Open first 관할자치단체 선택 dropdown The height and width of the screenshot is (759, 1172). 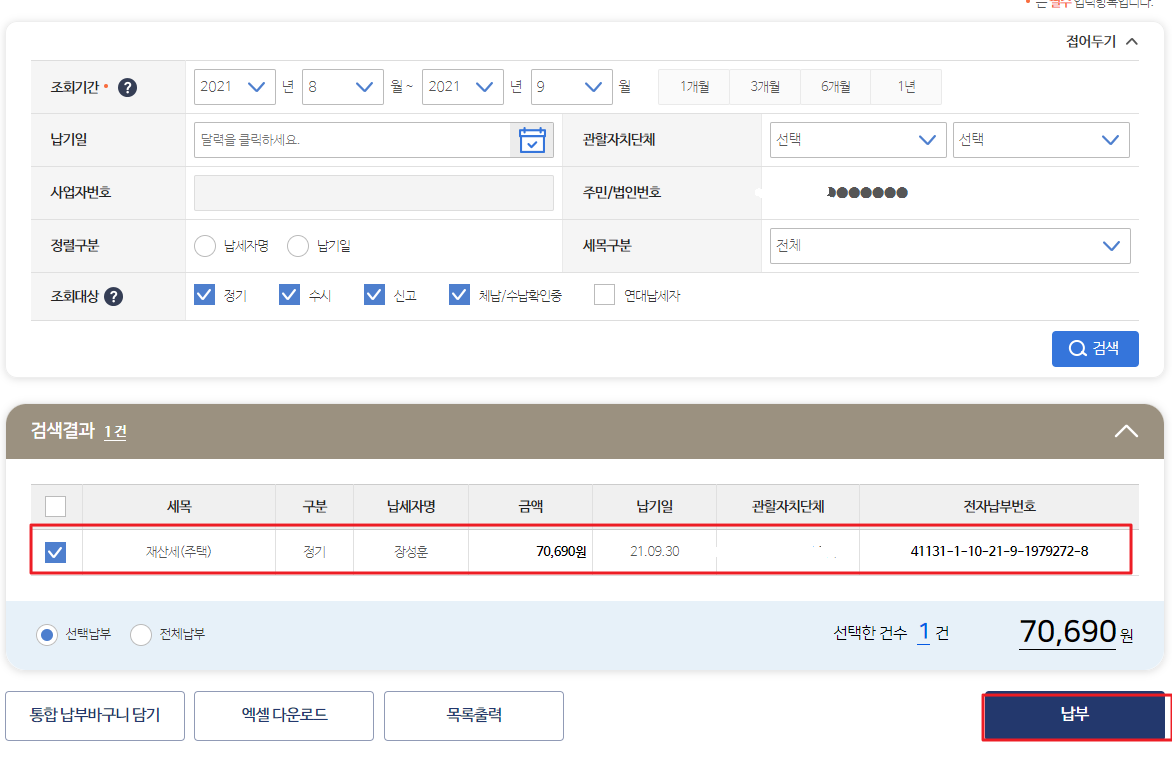(x=858, y=140)
